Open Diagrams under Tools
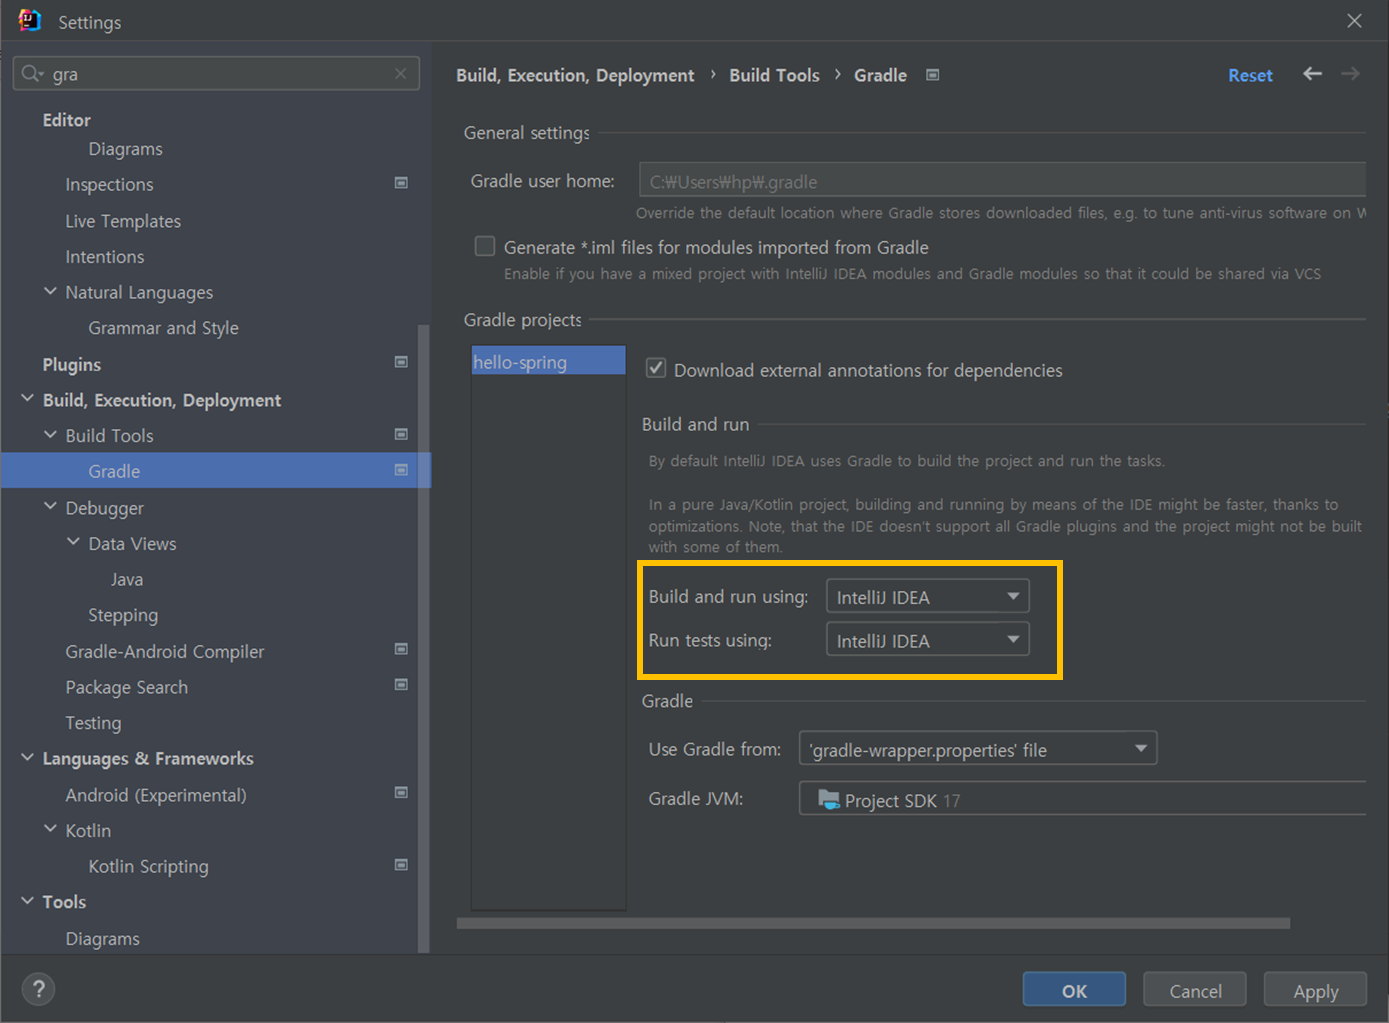This screenshot has height=1023, width=1389. click(102, 938)
